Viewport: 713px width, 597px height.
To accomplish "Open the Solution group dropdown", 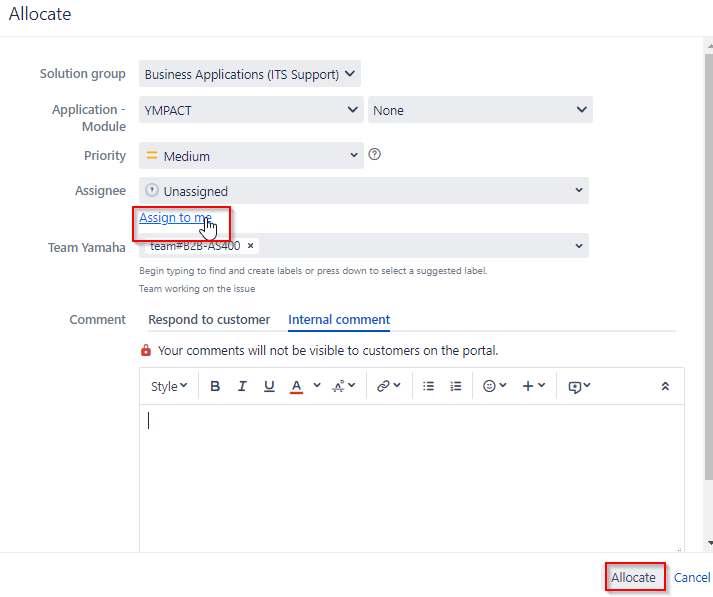I will [250, 74].
